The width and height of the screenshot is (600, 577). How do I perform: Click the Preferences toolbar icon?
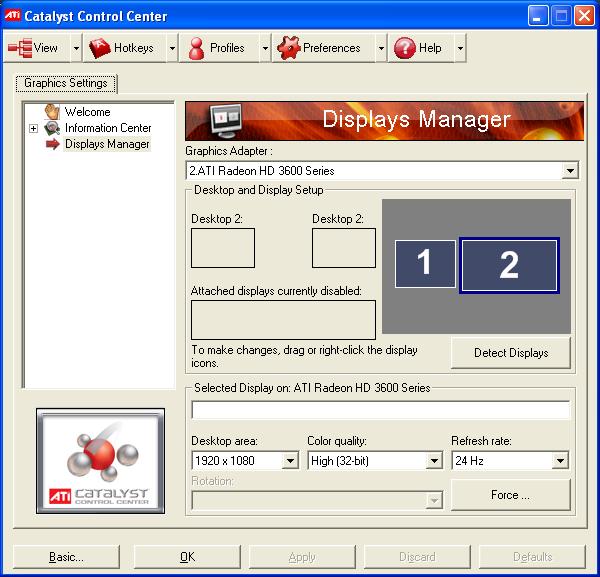pyautogui.click(x=287, y=48)
